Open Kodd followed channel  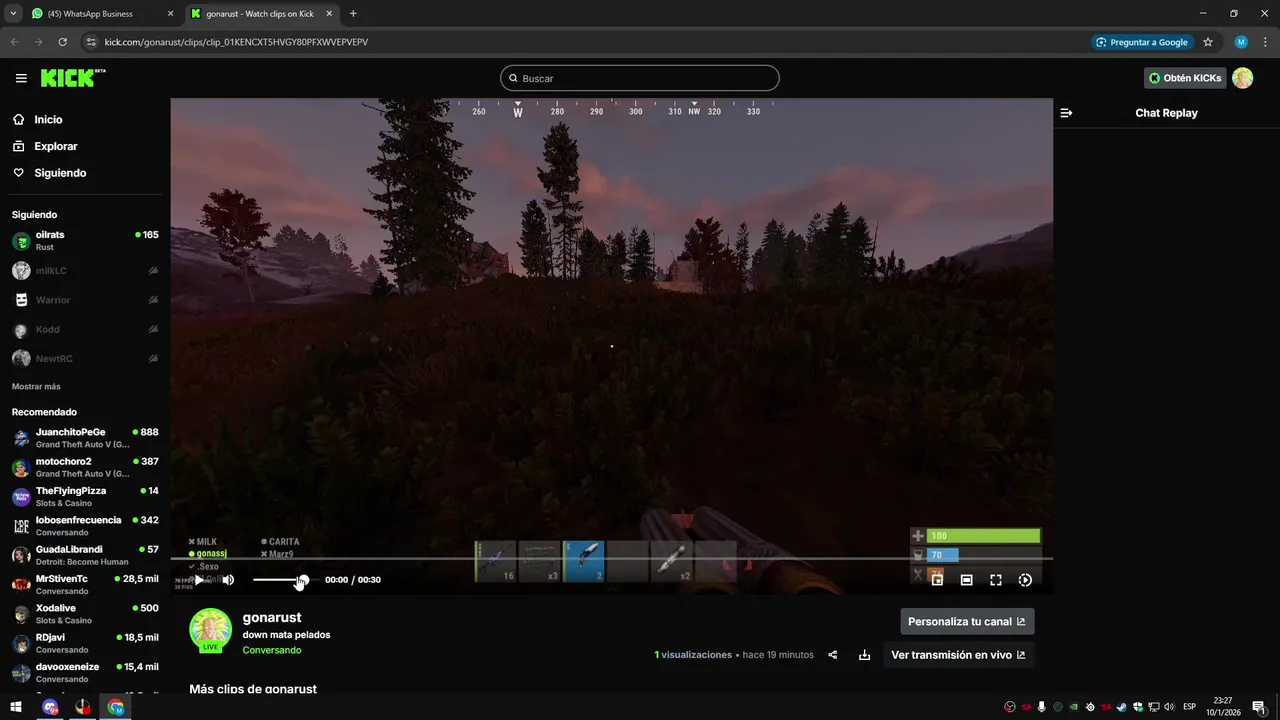coord(85,329)
